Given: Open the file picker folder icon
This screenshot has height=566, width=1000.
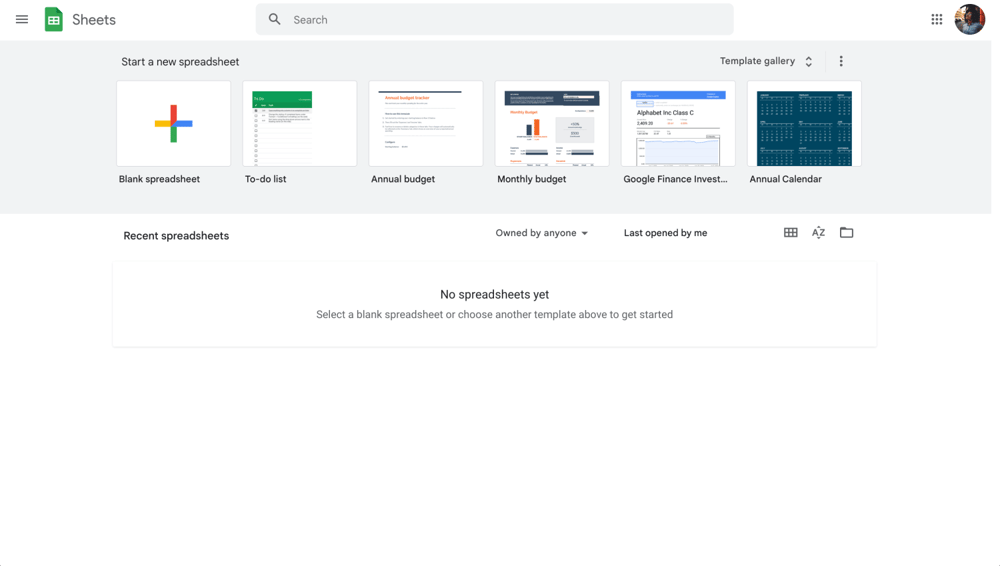Looking at the screenshot, I should [x=847, y=233].
